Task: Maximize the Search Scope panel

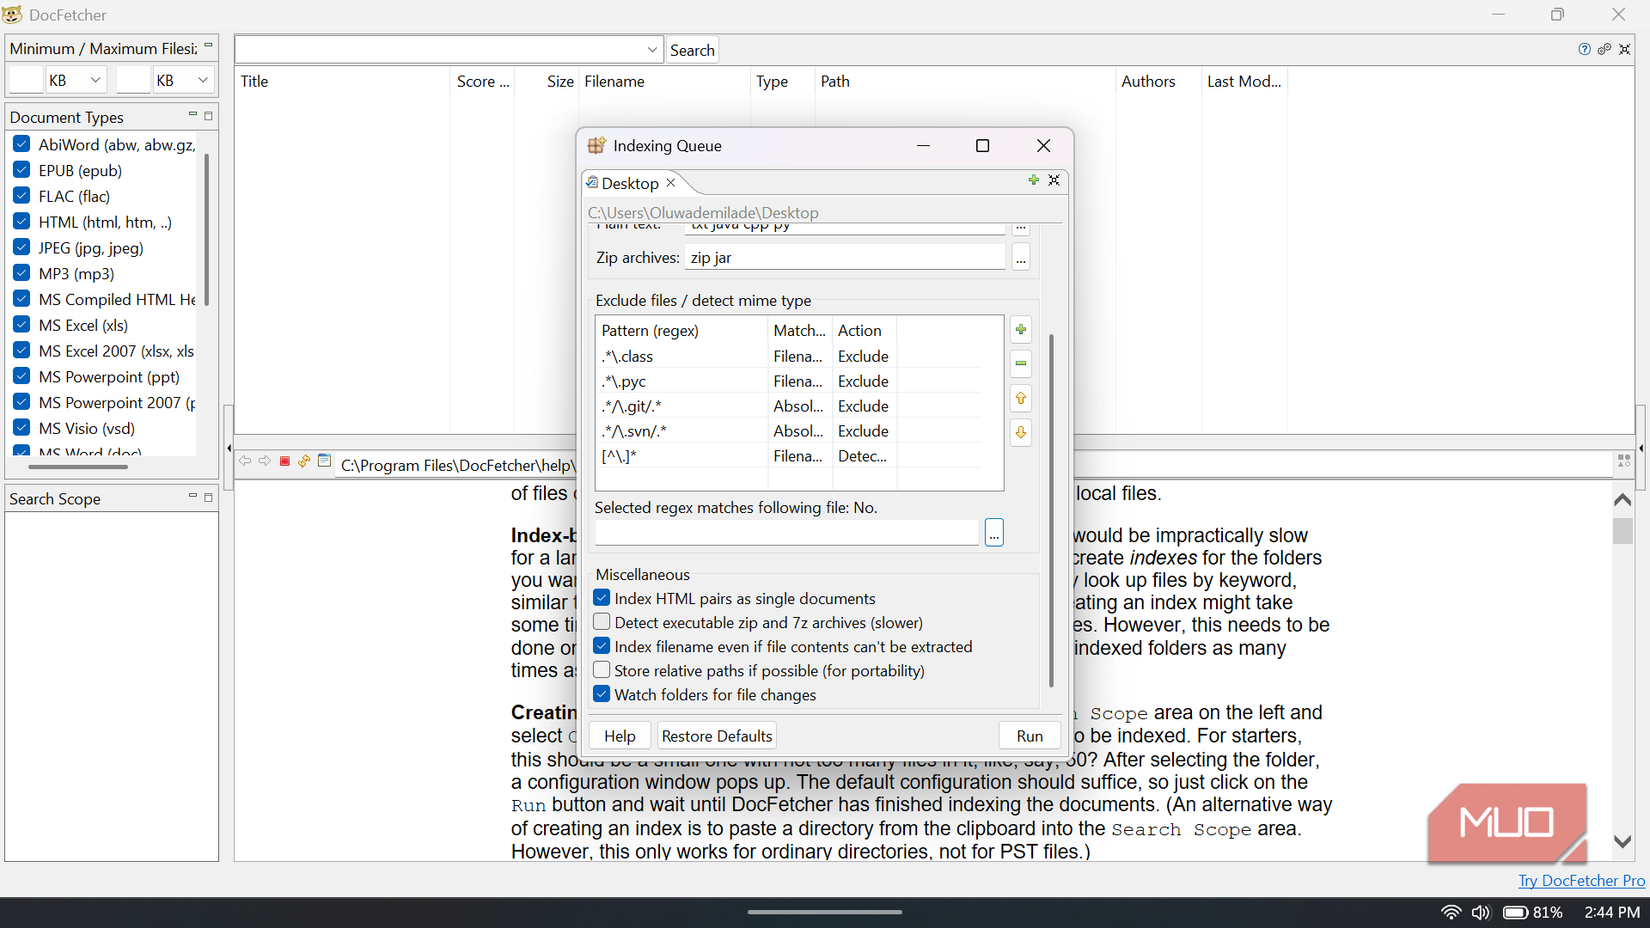Action: point(208,497)
